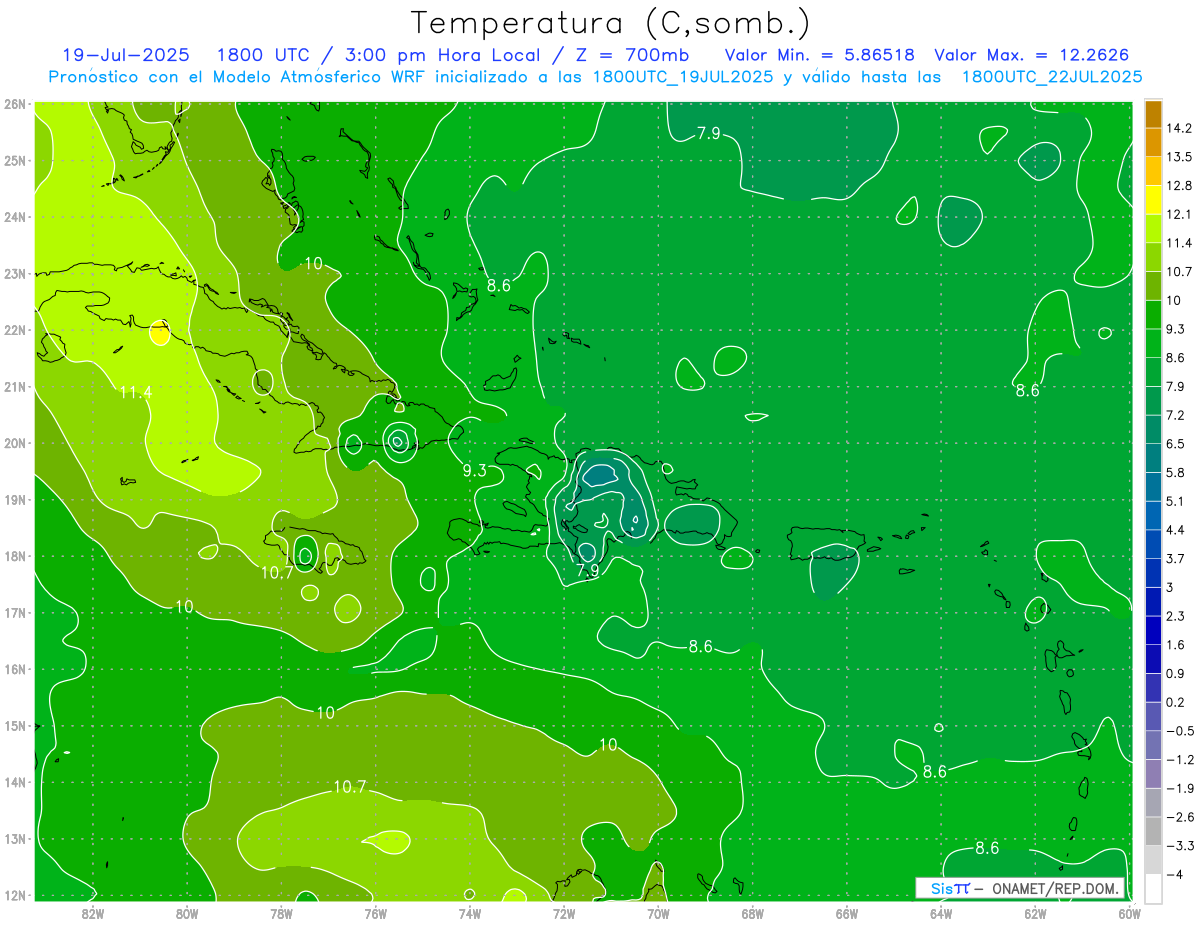Click the longitude axis label '78W'
This screenshot has width=1200, height=927.
tap(281, 913)
